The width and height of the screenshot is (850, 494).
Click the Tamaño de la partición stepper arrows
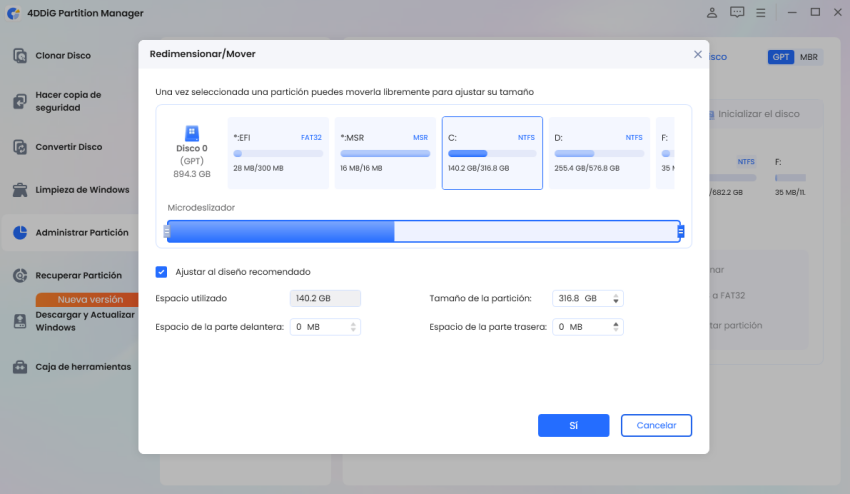point(616,298)
